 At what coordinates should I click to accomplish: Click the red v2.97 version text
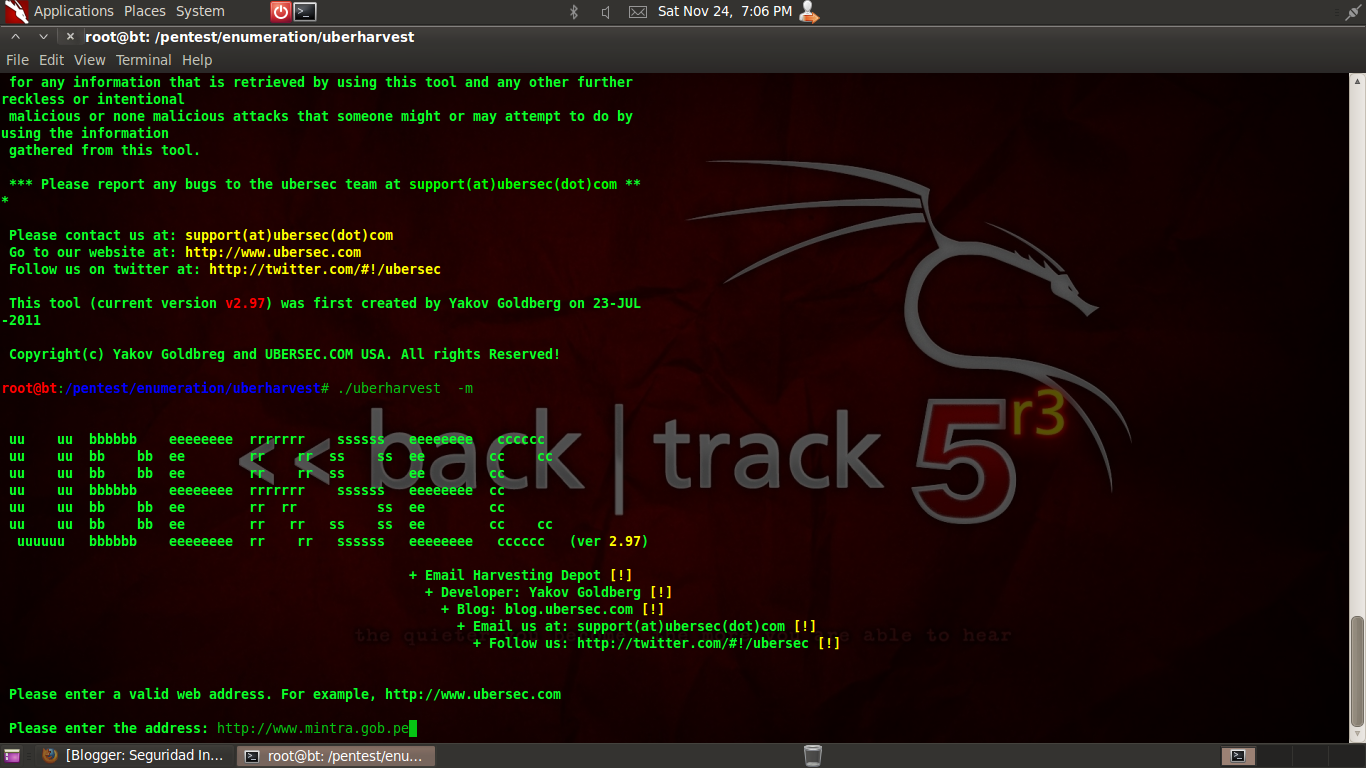pyautogui.click(x=245, y=303)
